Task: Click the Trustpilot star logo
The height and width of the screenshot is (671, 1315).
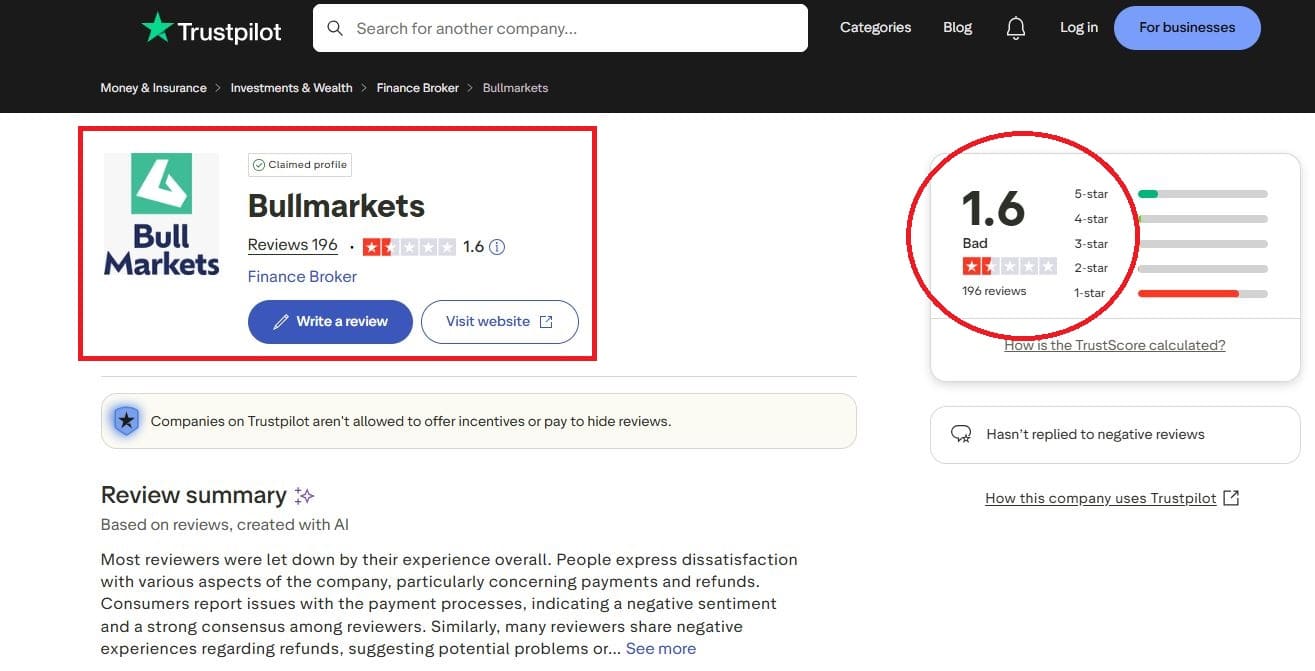Action: pos(157,28)
